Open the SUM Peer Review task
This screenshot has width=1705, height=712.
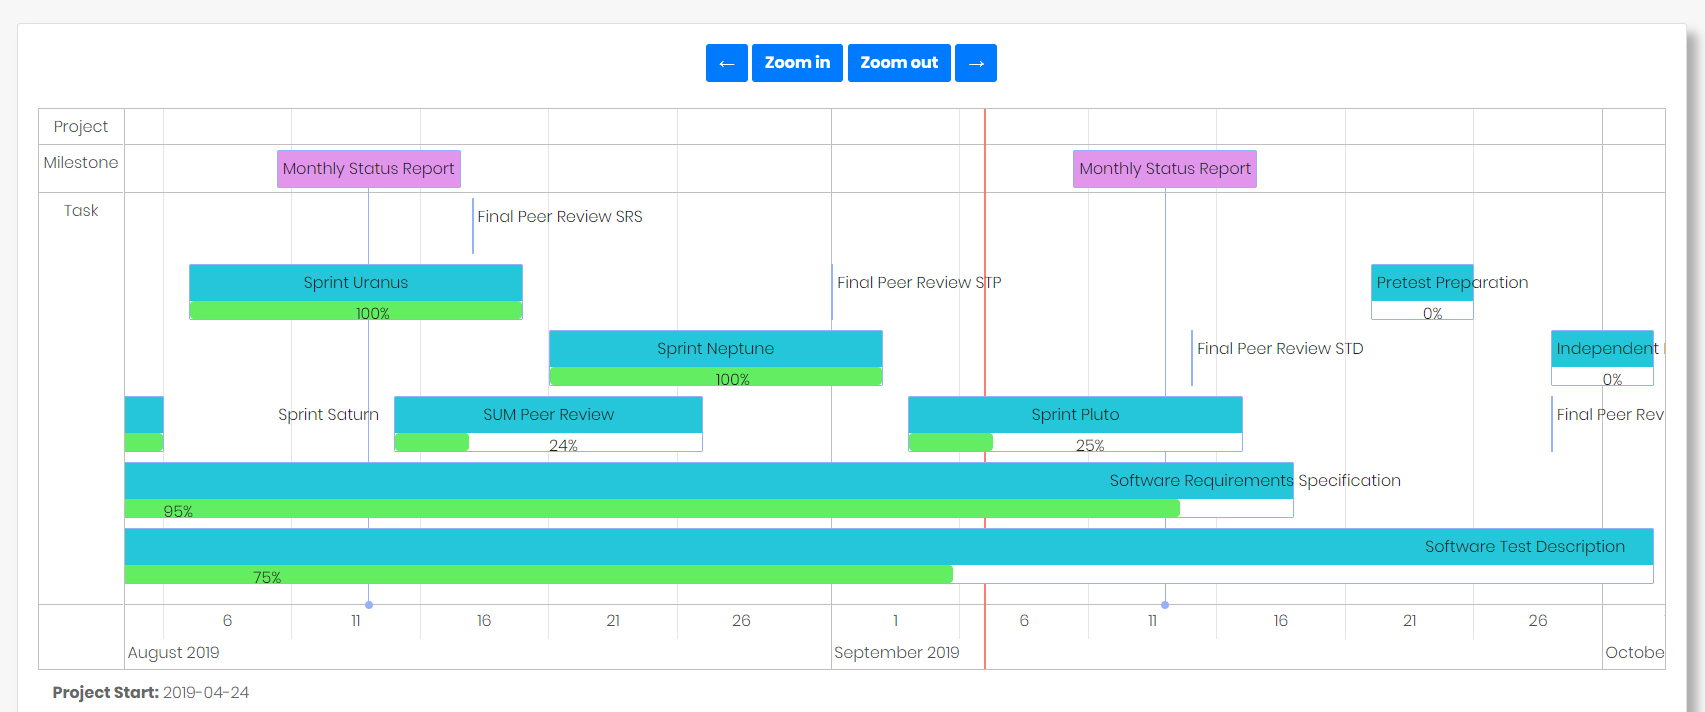(x=548, y=415)
